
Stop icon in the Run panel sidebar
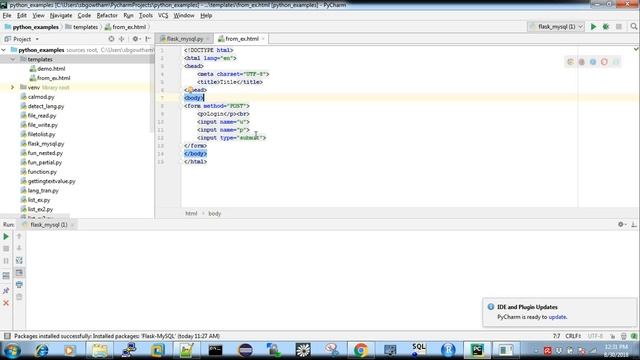click(6, 249)
